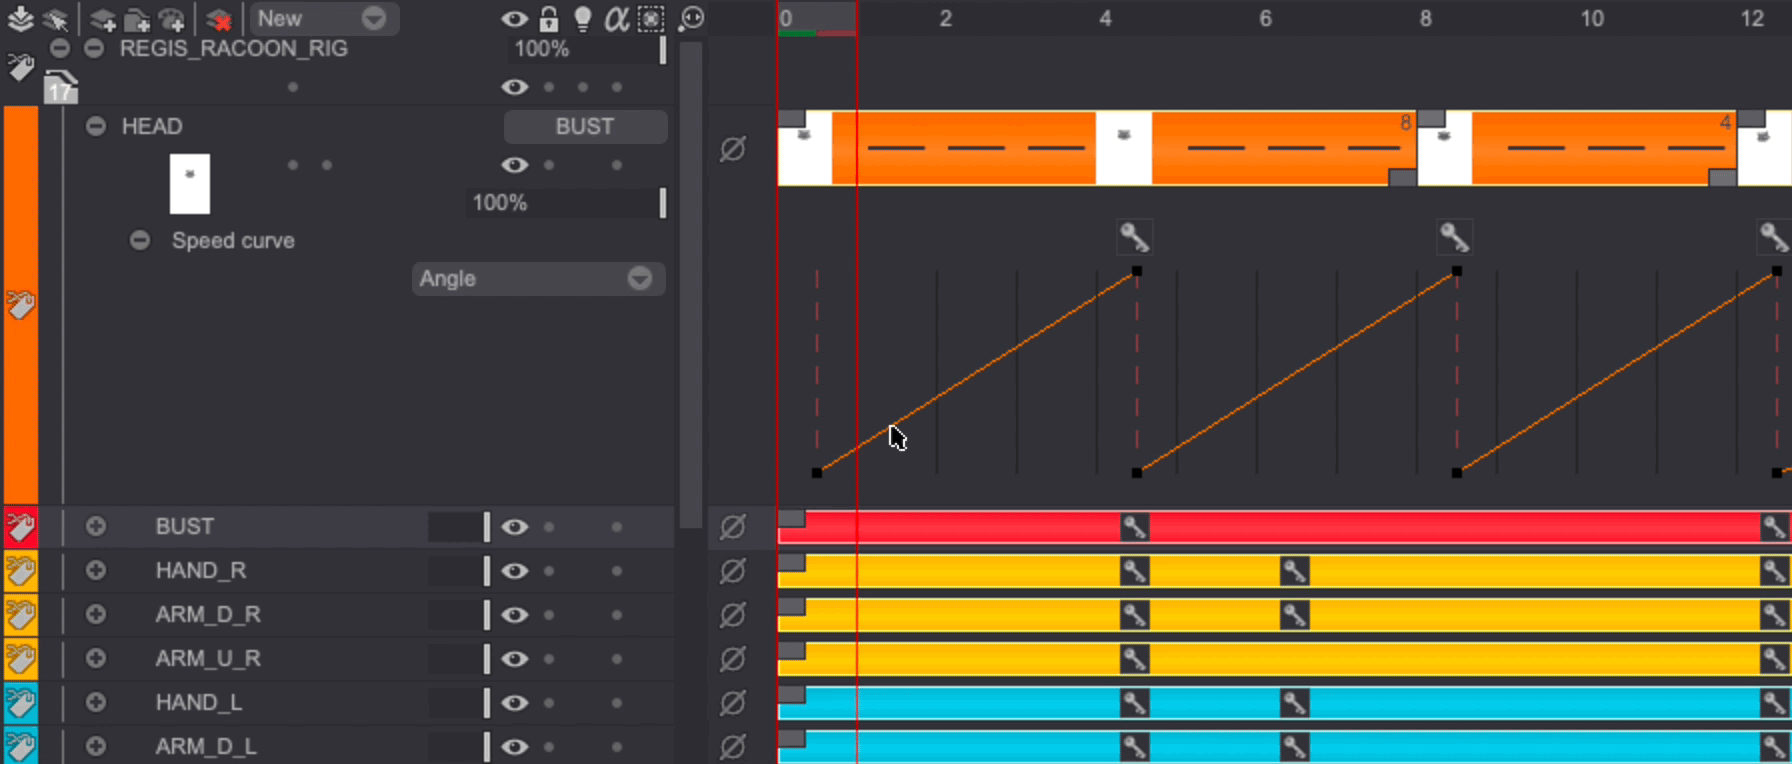Click the key icon above the first curve peak

coord(1134,237)
